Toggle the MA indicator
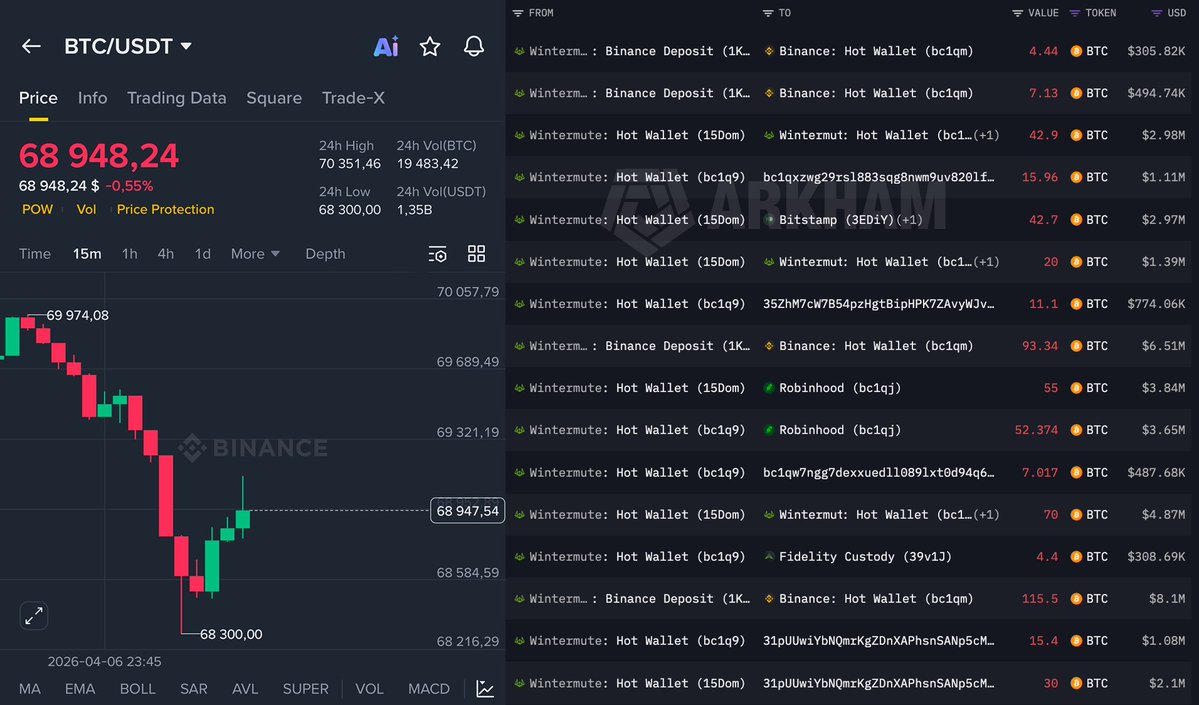This screenshot has height=705, width=1199. pyautogui.click(x=30, y=689)
